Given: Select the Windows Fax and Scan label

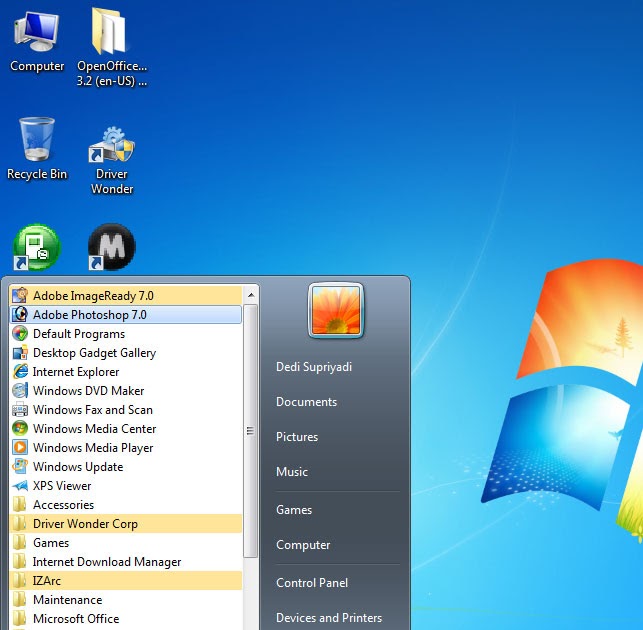Looking at the screenshot, I should pyautogui.click(x=93, y=410).
